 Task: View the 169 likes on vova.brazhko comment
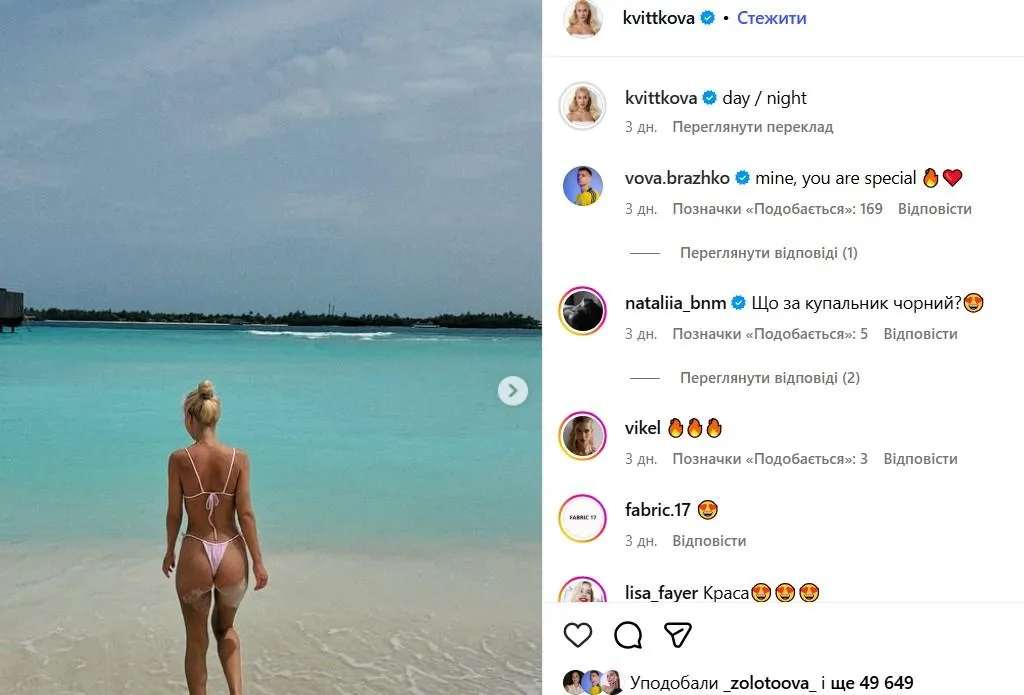tap(777, 209)
